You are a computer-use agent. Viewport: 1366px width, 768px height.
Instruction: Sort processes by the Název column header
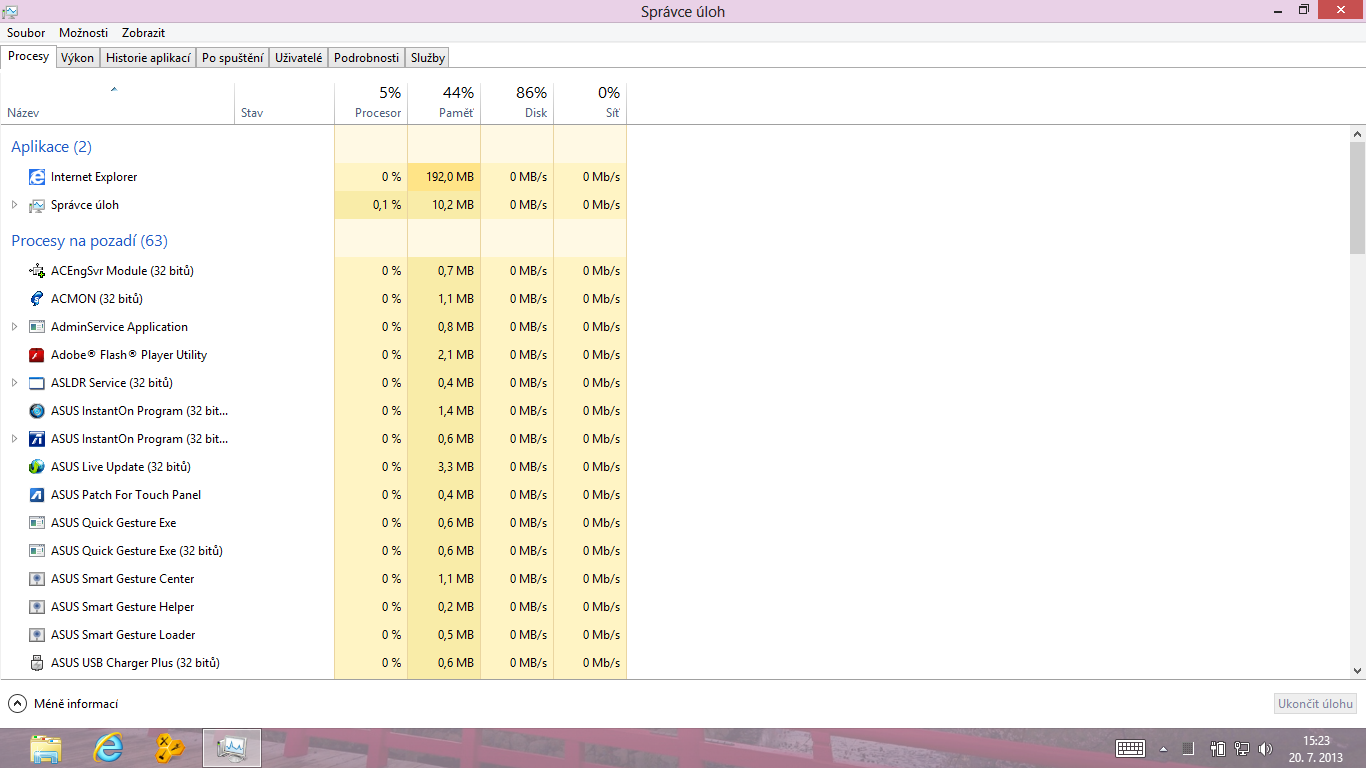click(x=118, y=104)
